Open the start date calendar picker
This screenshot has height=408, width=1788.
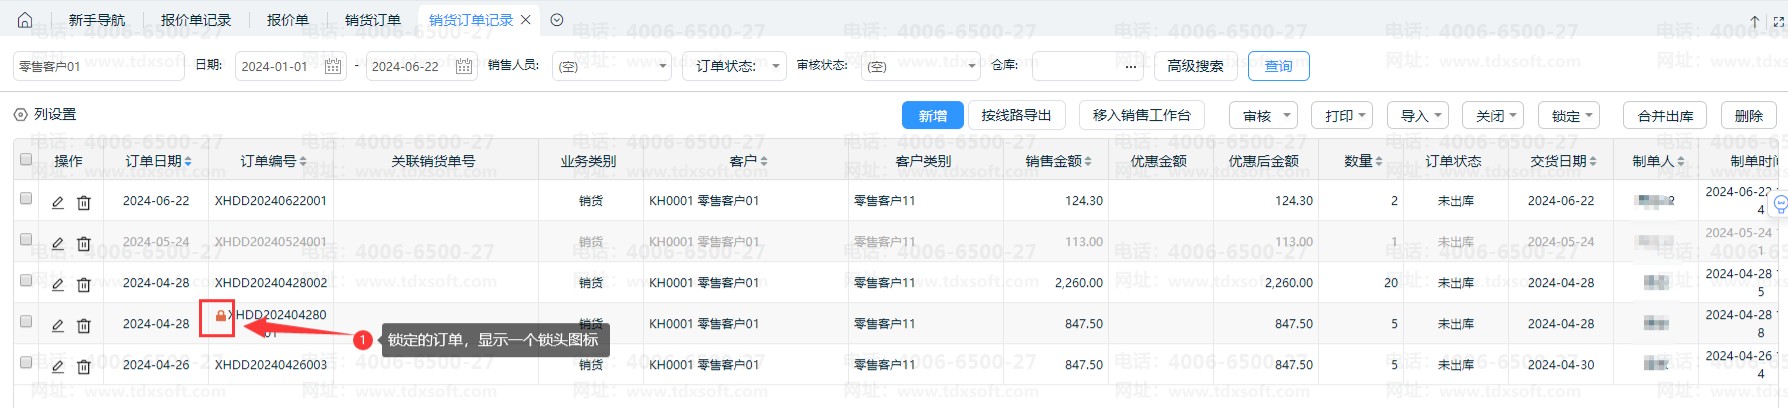pos(333,66)
